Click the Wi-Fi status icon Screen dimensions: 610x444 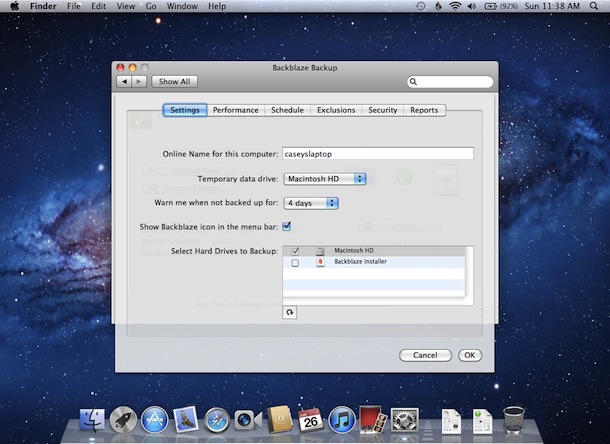(x=456, y=6)
